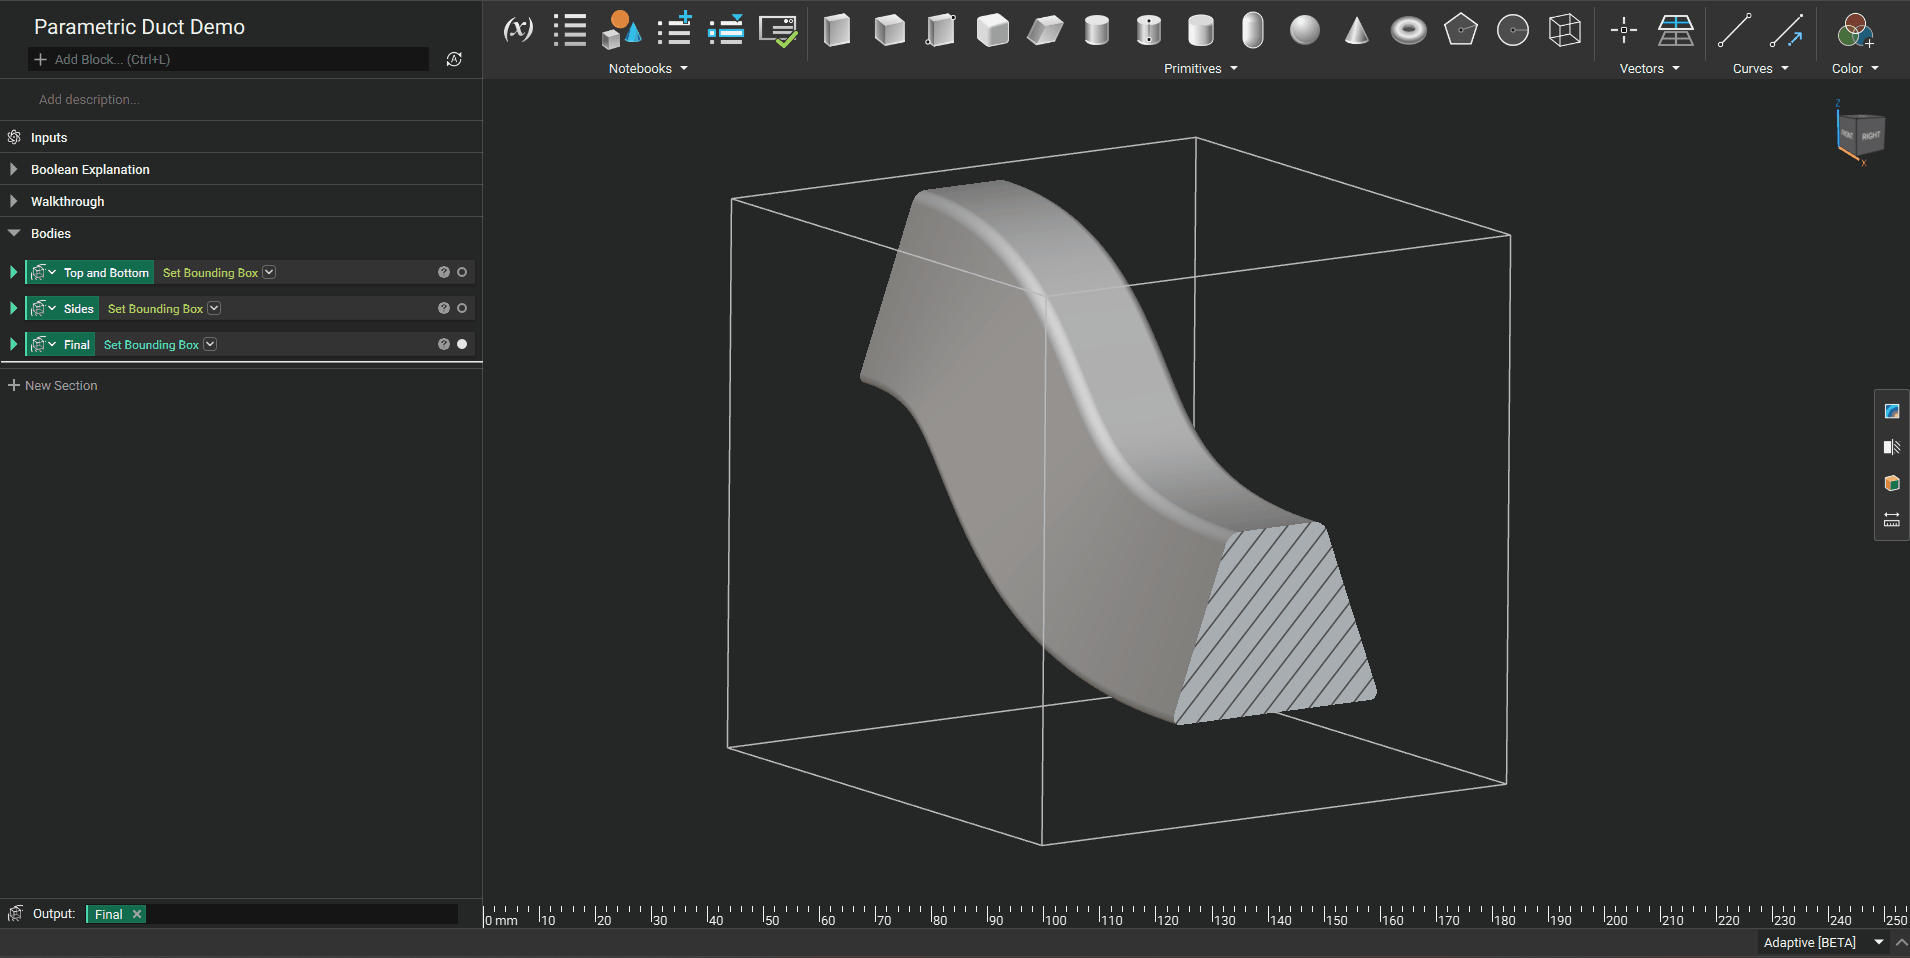Viewport: 1910px width, 958px height.
Task: Click New Section button
Action: (53, 385)
